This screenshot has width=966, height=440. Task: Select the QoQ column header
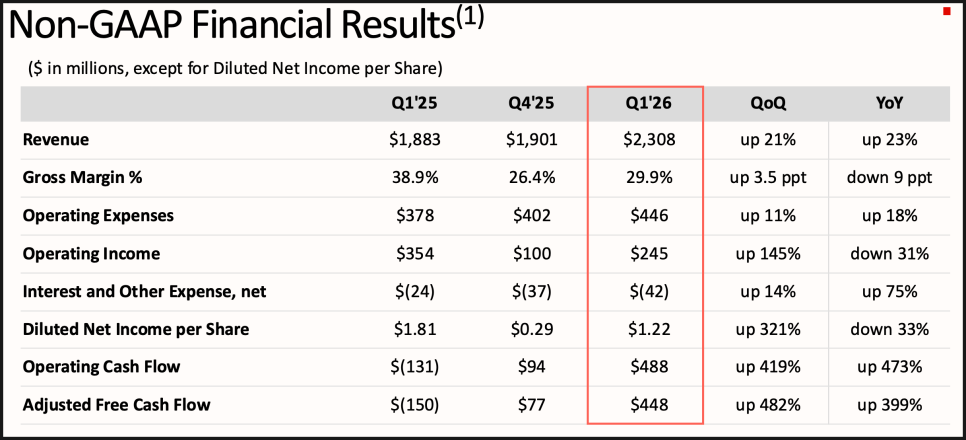[768, 103]
